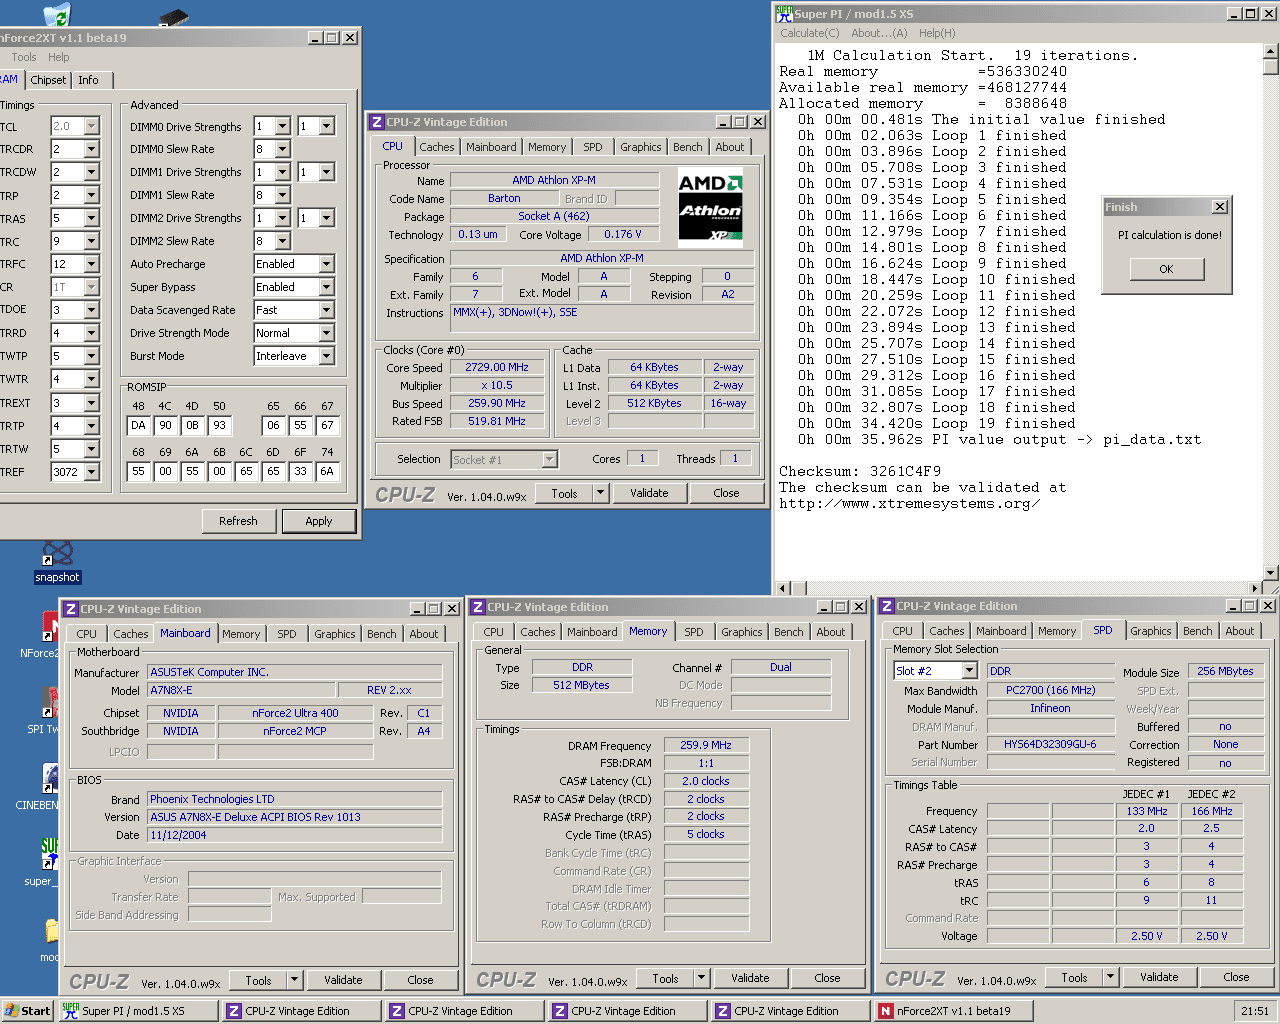Open the Slot #2 memory dropdown in SPD tab

click(x=969, y=670)
